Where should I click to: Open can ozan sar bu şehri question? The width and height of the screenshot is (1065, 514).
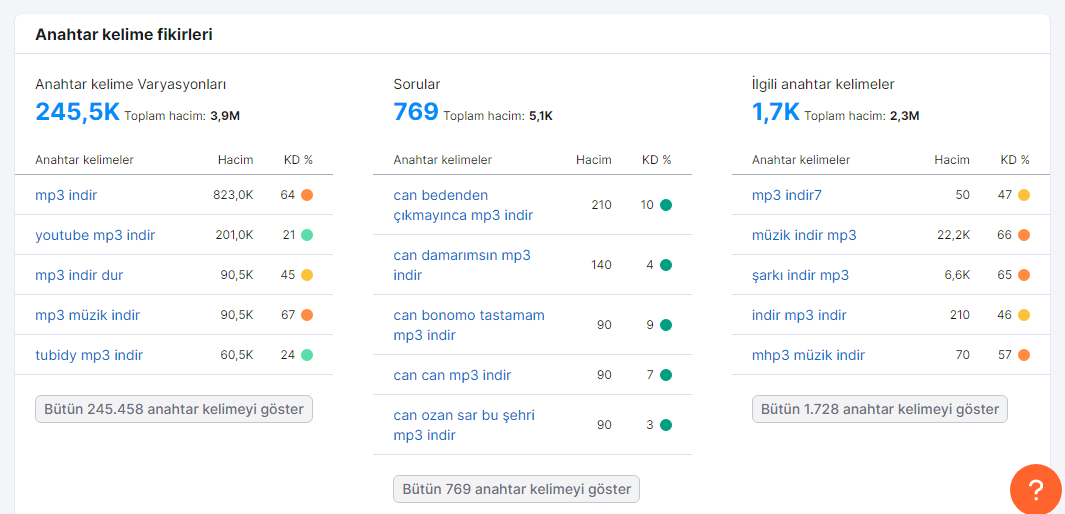click(x=464, y=425)
